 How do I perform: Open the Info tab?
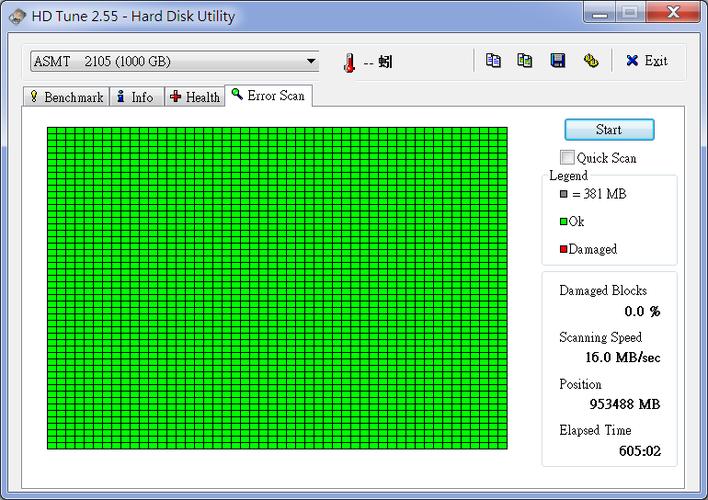click(x=134, y=97)
